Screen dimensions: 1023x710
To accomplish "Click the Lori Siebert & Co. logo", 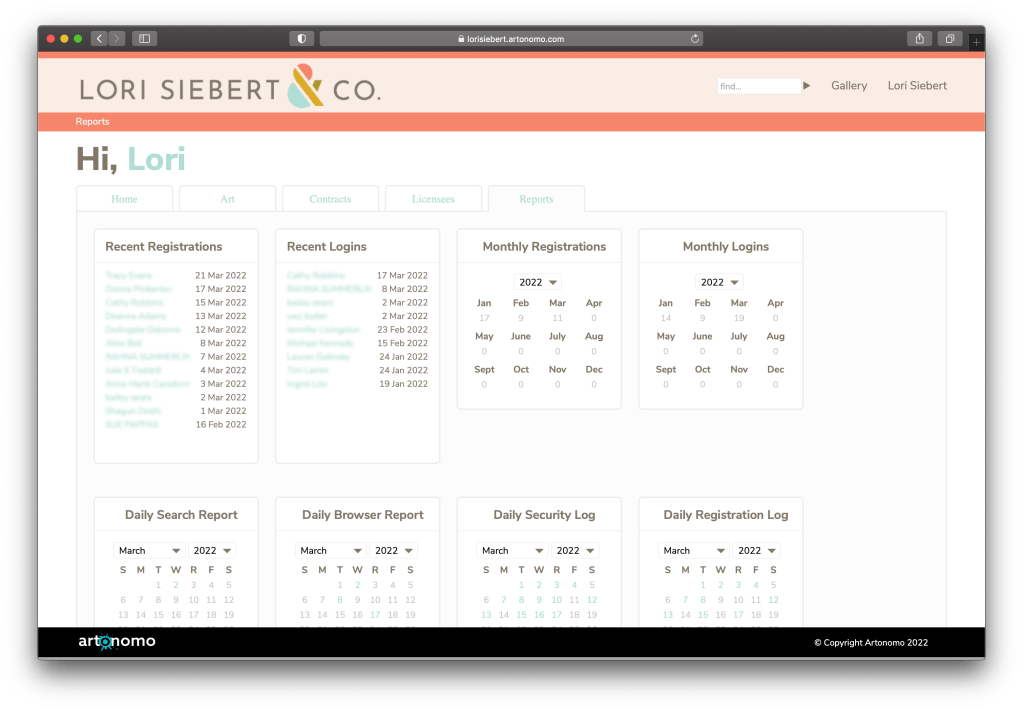I will tap(230, 88).
